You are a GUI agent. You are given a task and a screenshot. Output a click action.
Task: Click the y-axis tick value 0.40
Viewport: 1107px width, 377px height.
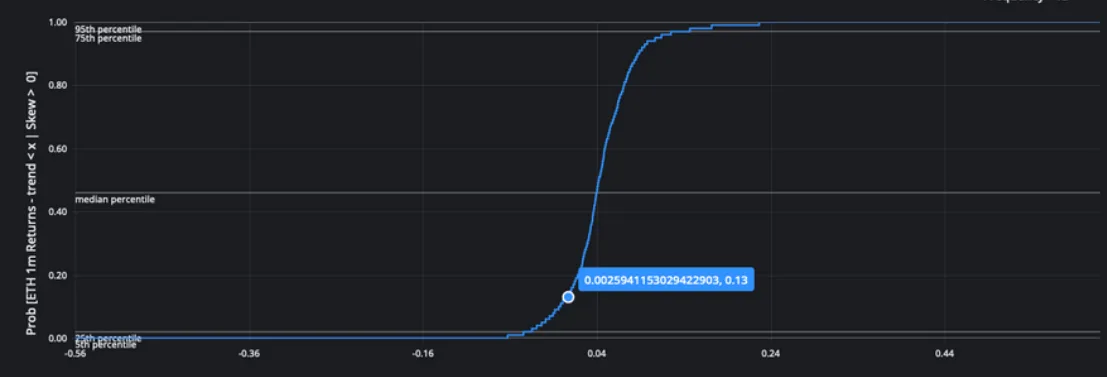point(57,213)
